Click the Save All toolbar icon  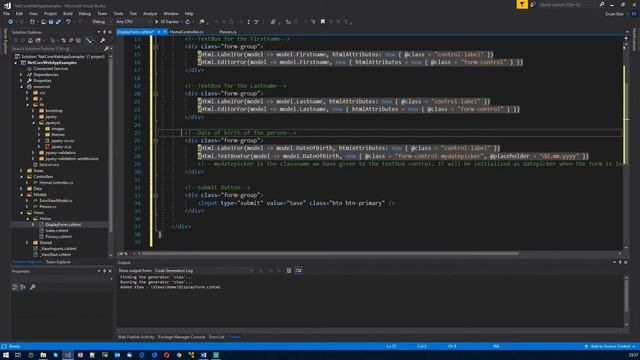(x=58, y=22)
